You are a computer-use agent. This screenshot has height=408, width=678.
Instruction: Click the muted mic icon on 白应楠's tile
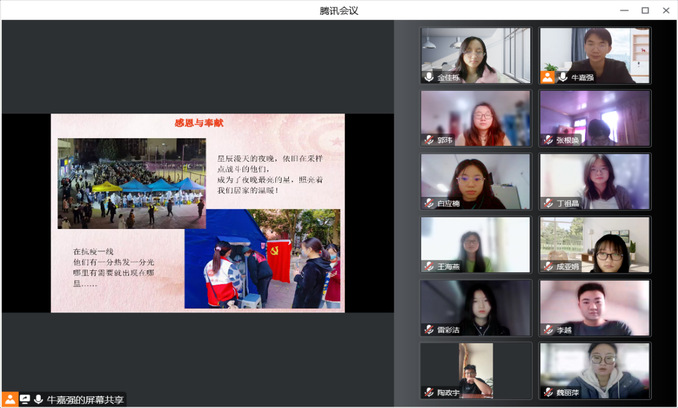(429, 203)
